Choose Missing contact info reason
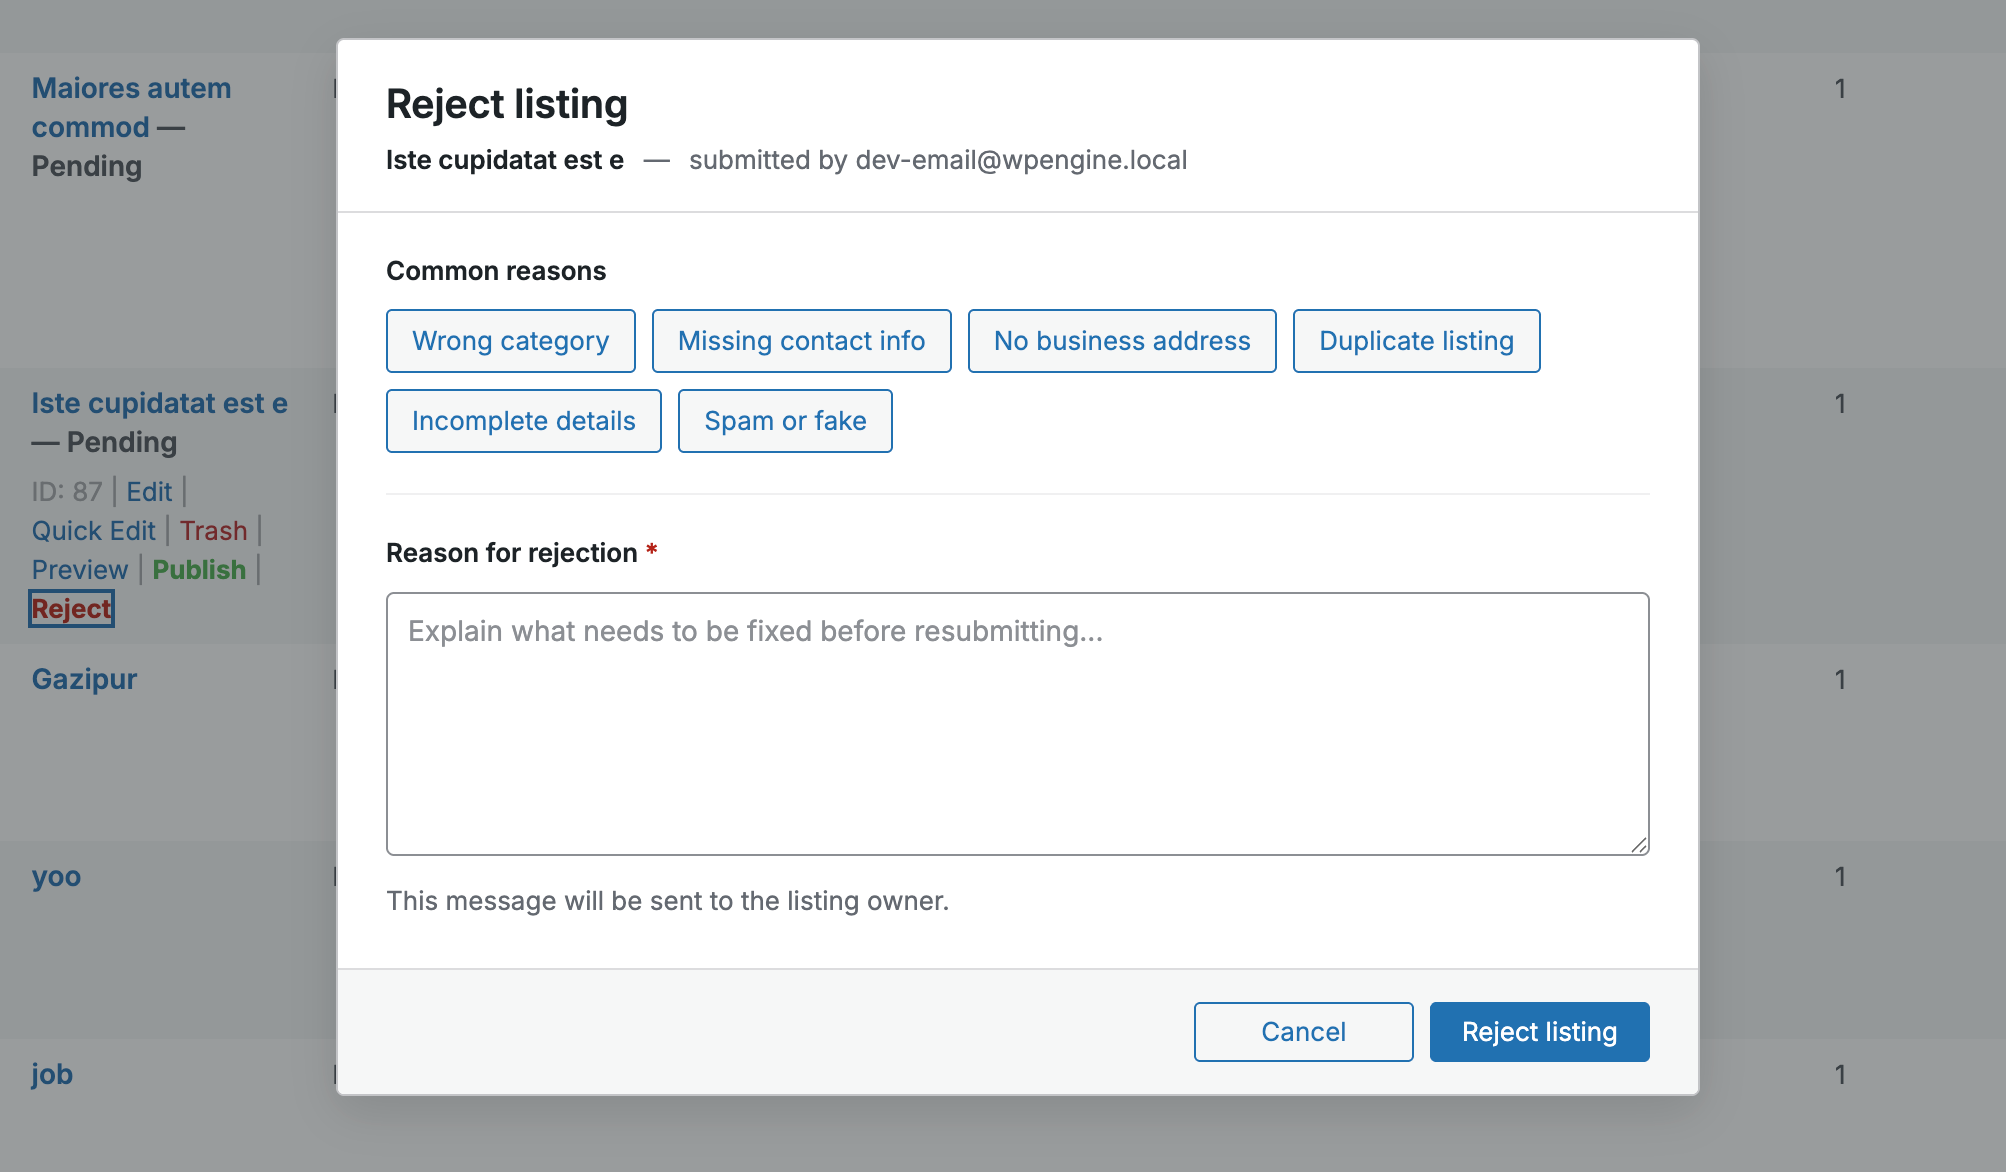Image resolution: width=2006 pixels, height=1172 pixels. click(x=801, y=341)
